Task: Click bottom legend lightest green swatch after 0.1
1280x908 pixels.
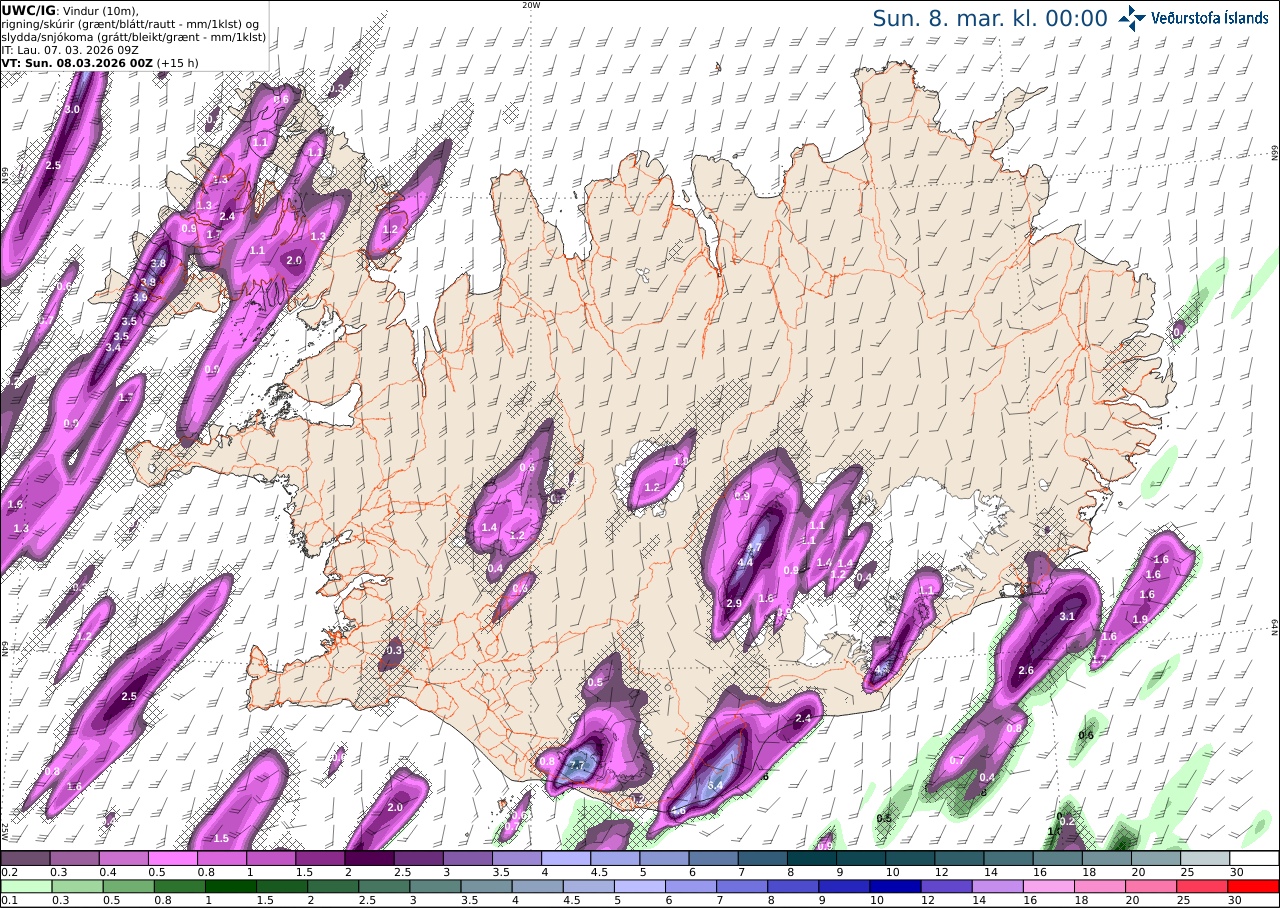Action: coord(25,886)
